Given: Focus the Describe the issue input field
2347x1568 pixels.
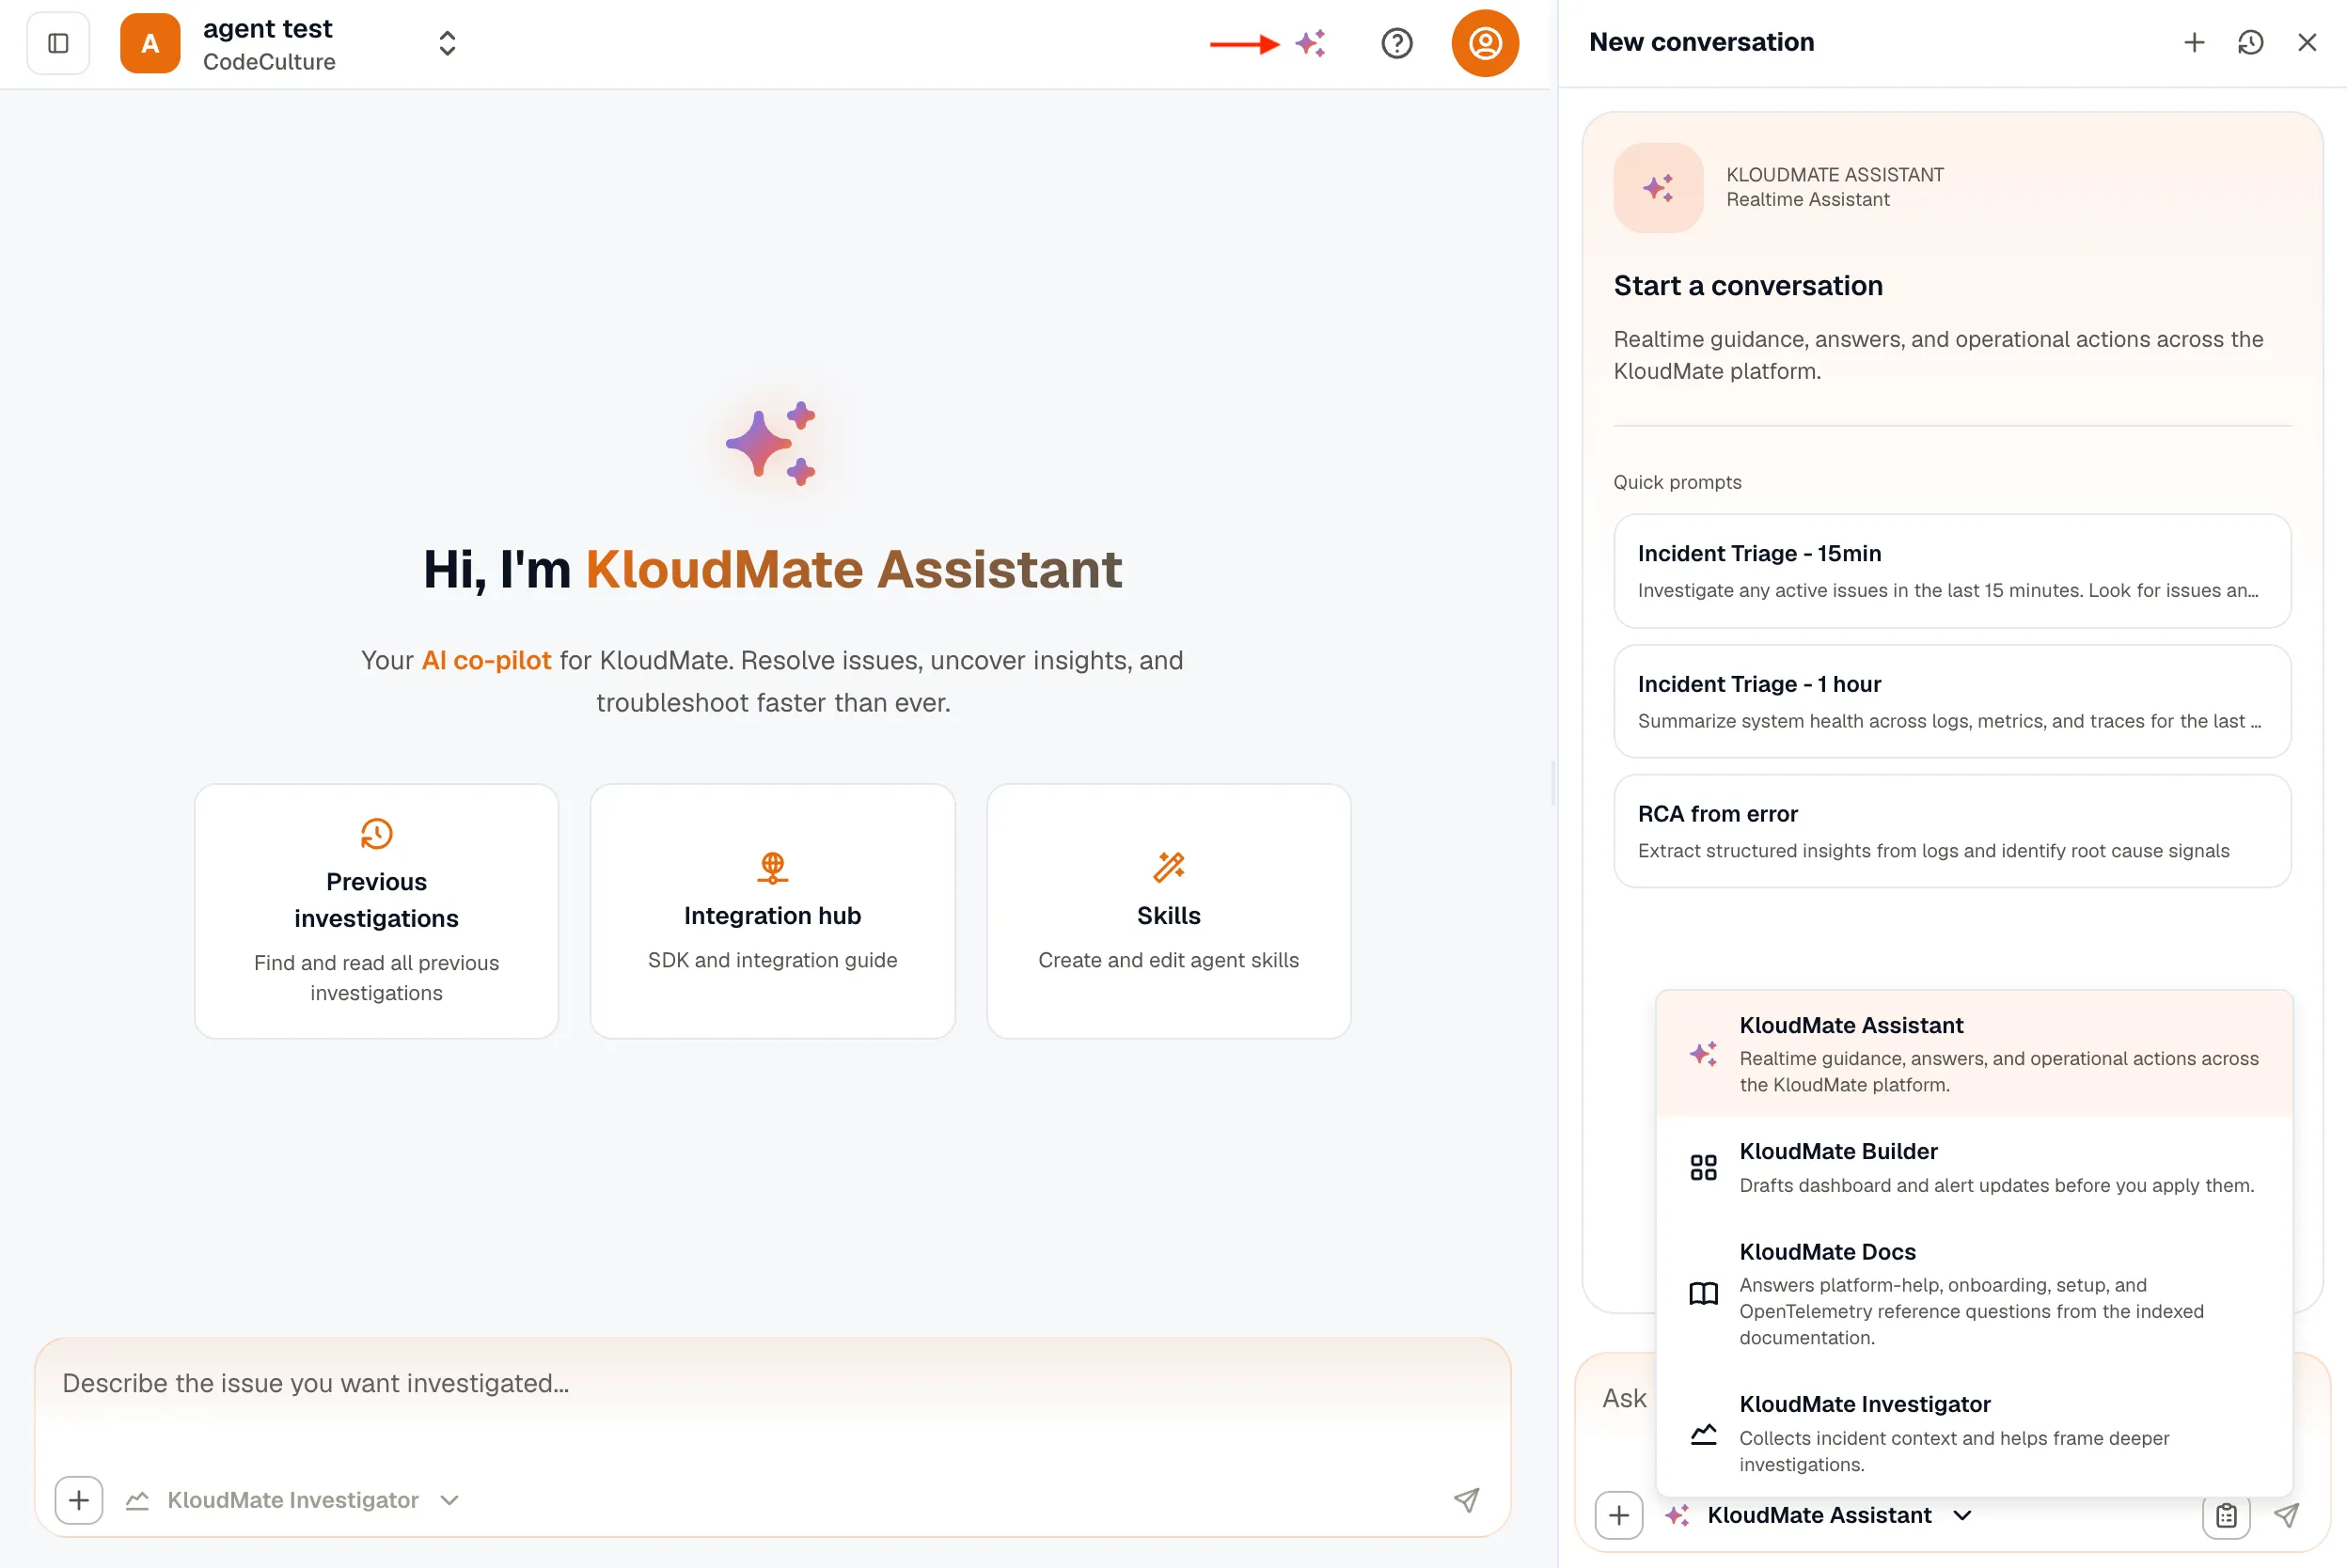Looking at the screenshot, I should coord(772,1402).
